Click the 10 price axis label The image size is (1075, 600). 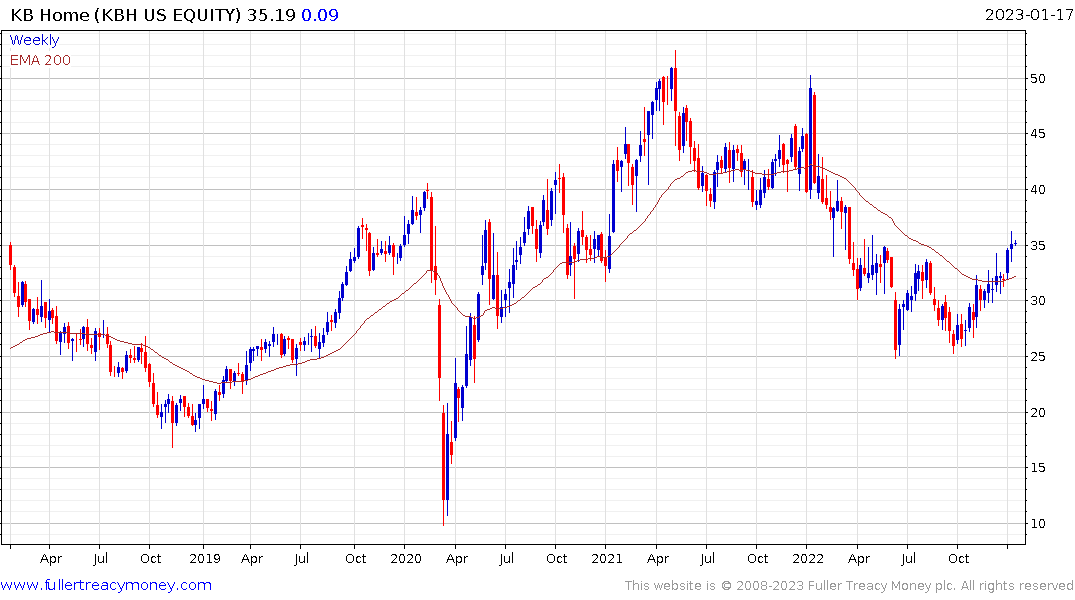pyautogui.click(x=1037, y=524)
